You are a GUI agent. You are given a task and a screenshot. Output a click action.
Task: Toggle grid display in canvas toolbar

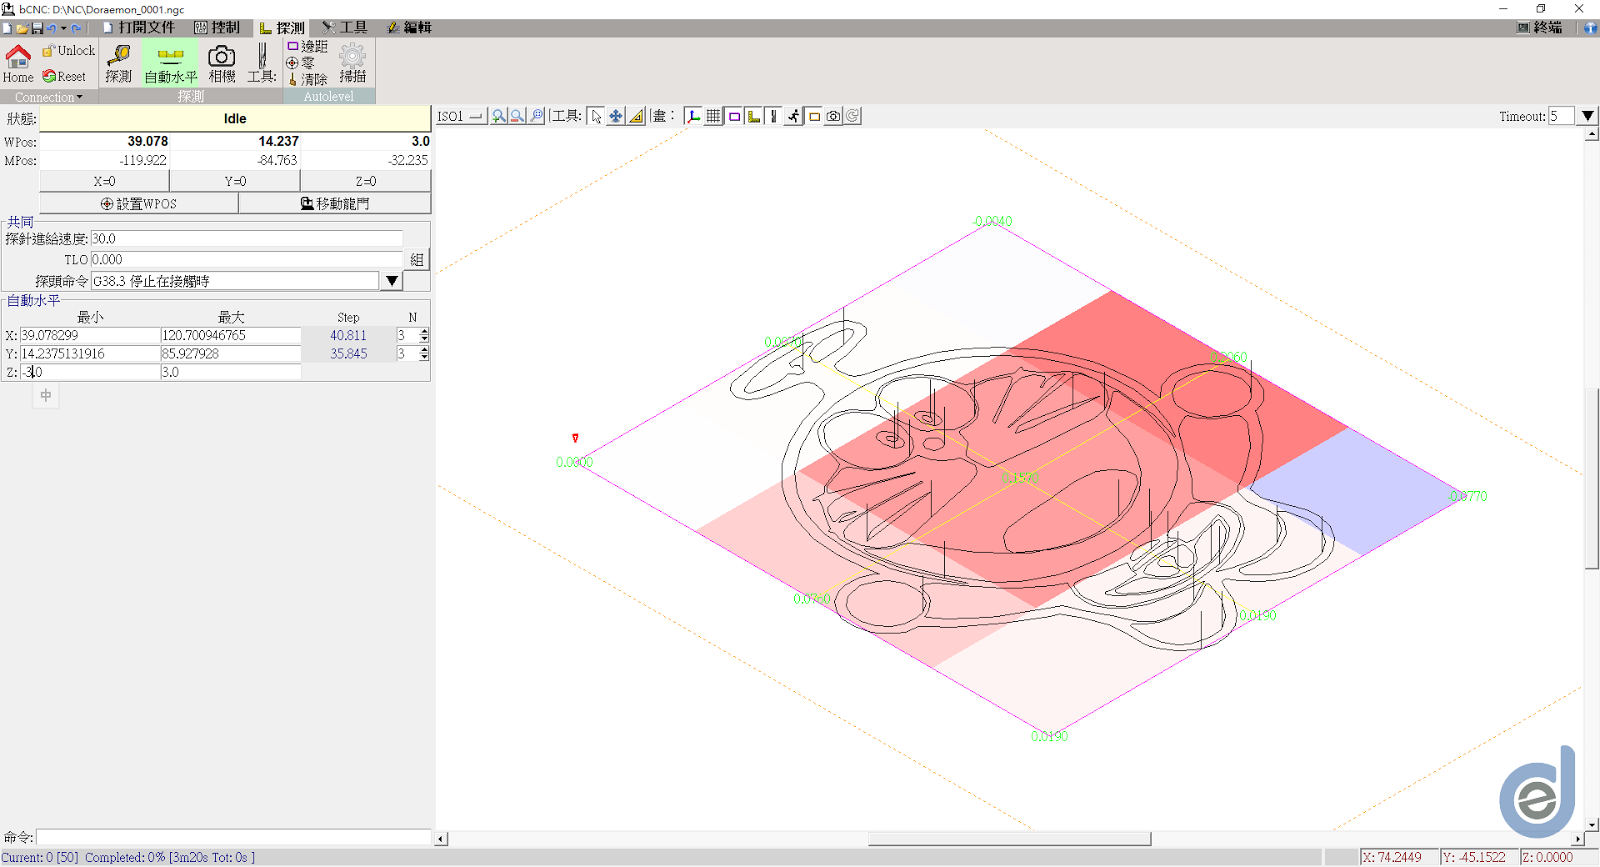[713, 116]
